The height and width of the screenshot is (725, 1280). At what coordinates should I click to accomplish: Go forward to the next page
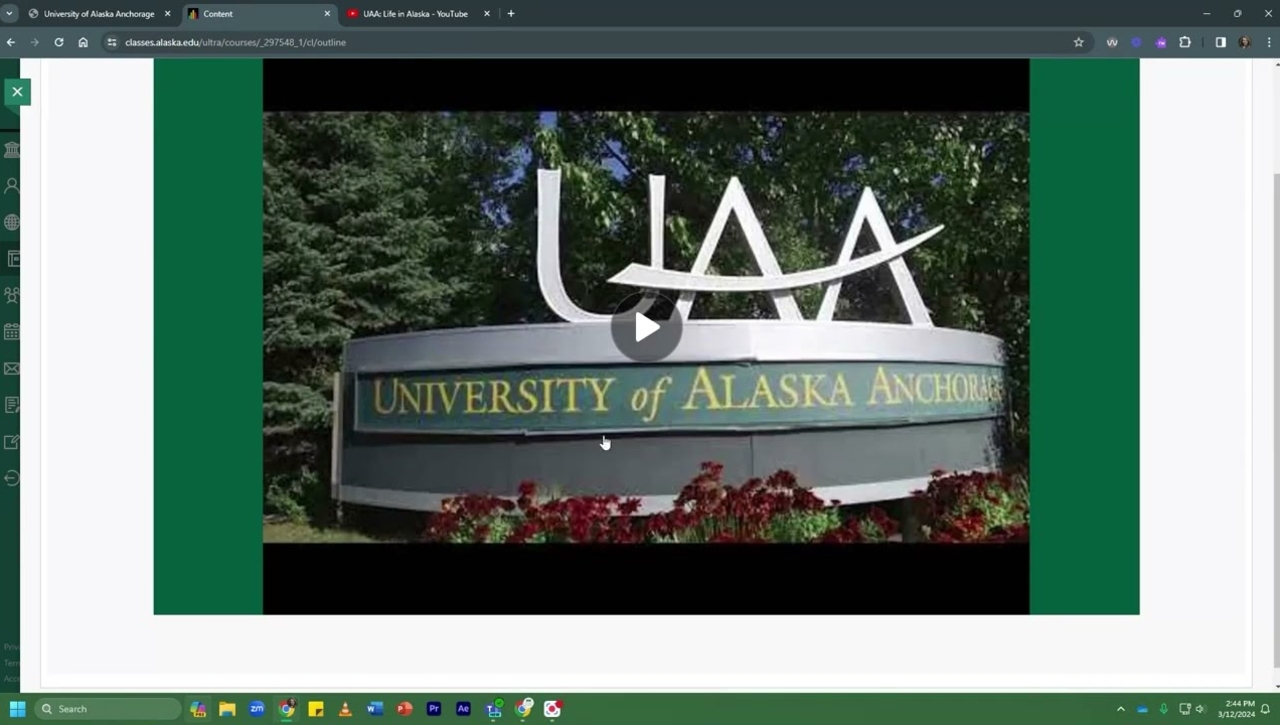tap(35, 42)
